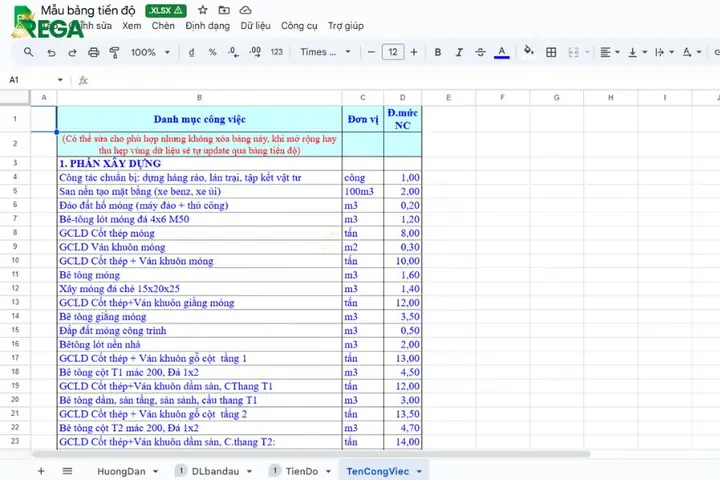This screenshot has height=480, width=720.
Task: Open the 100% zoom dropdown
Action: click(x=150, y=52)
